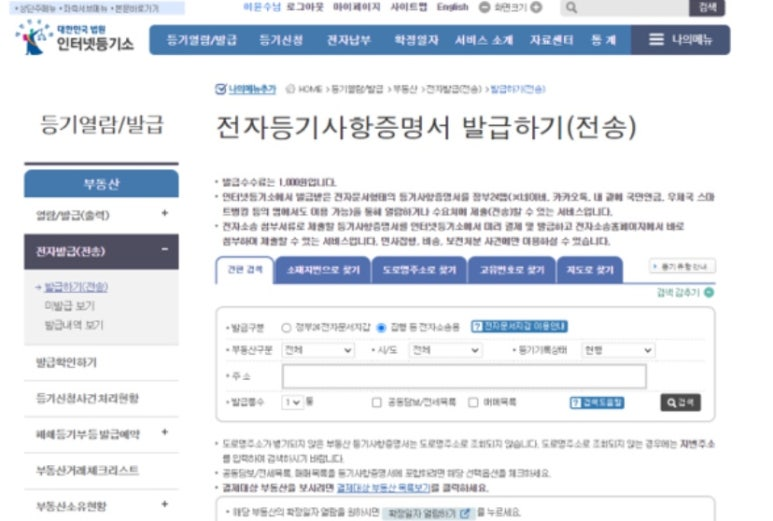
Task: Expand 부동산소유현황 sidebar section
Action: coord(165,504)
